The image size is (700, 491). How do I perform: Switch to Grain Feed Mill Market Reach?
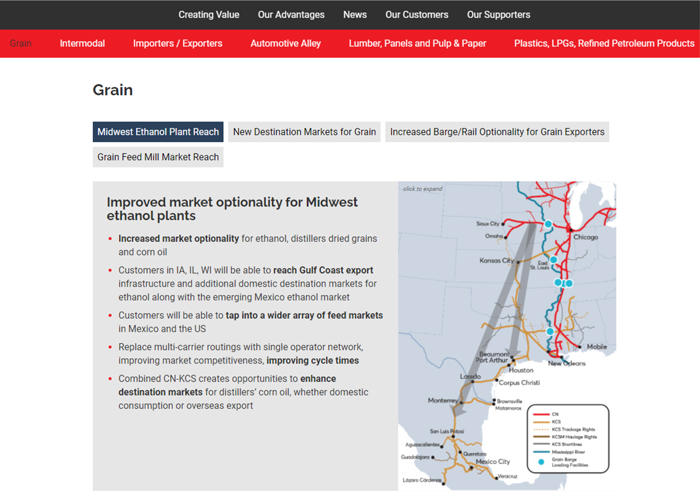tap(158, 157)
